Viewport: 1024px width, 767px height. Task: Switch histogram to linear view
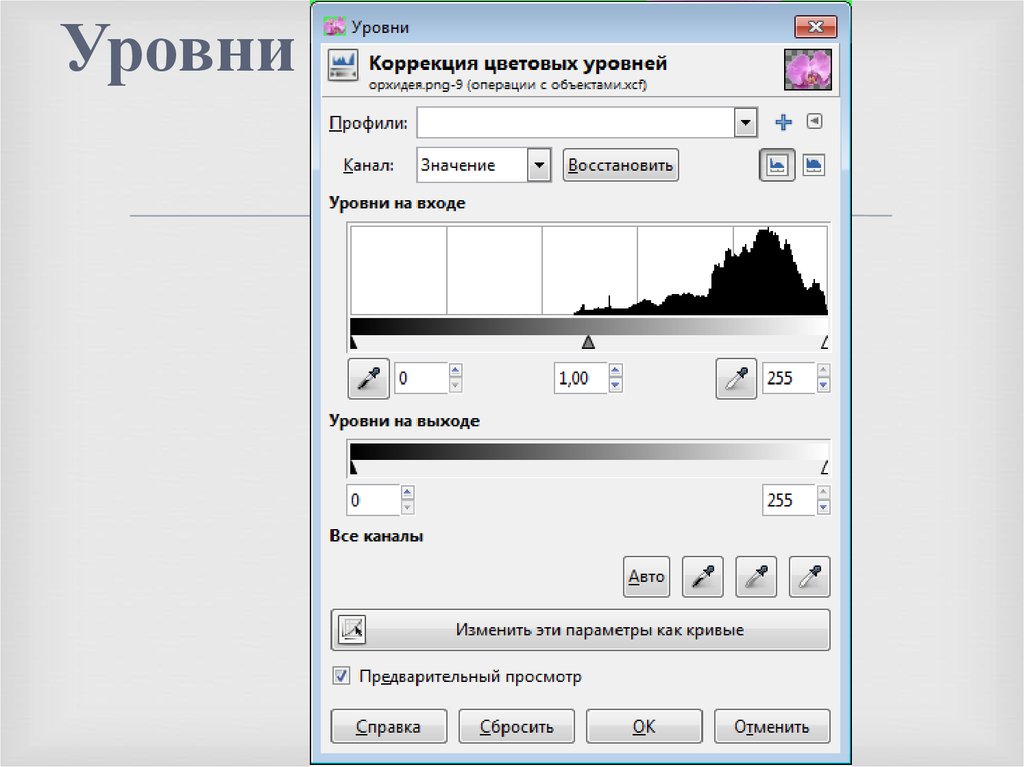[777, 165]
